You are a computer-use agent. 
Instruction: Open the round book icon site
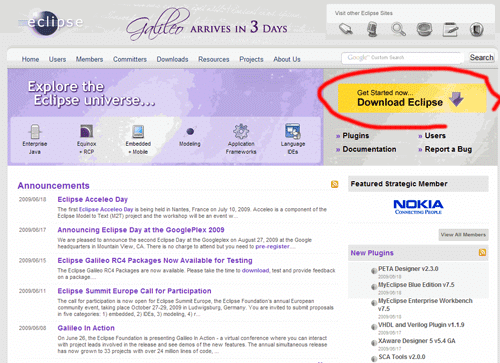477,29
